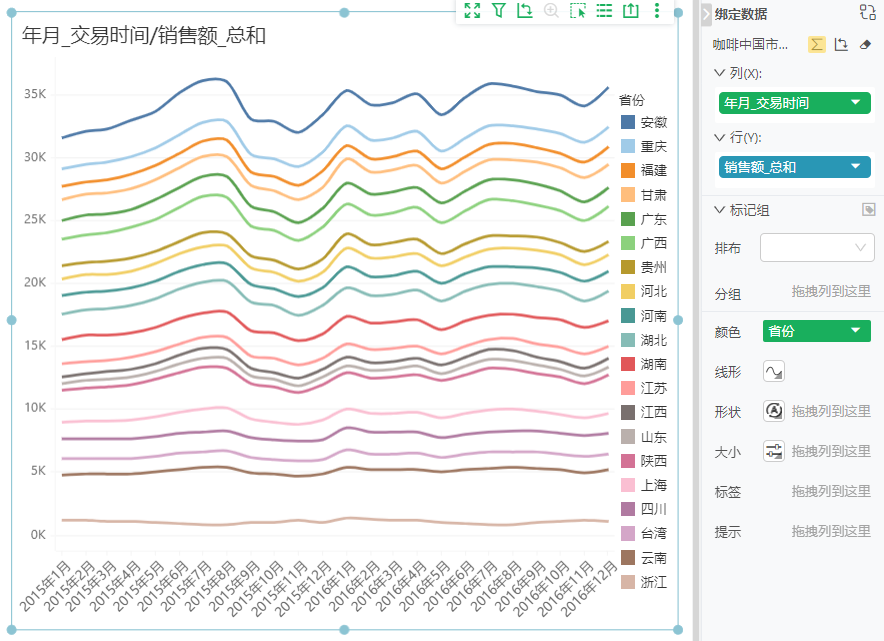Click the magnifier zoom icon in chart toolbar

click(x=551, y=10)
